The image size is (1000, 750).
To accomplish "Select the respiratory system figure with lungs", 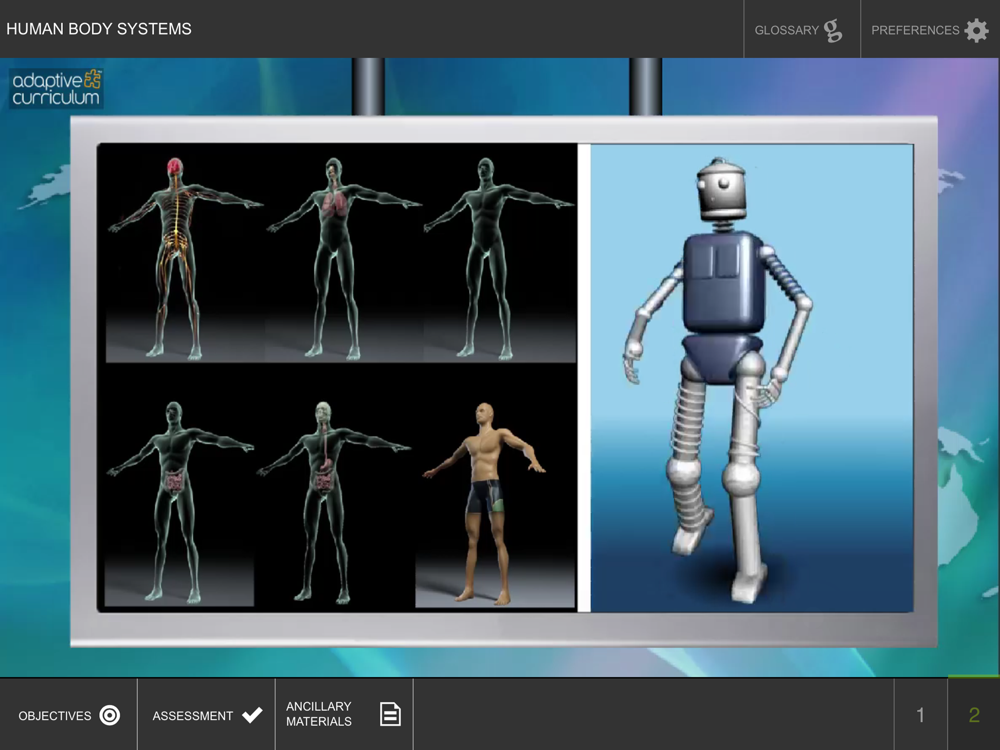I will pos(343,258).
